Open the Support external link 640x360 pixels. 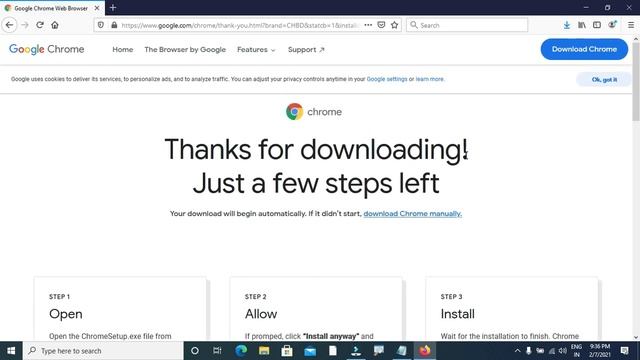(306, 49)
